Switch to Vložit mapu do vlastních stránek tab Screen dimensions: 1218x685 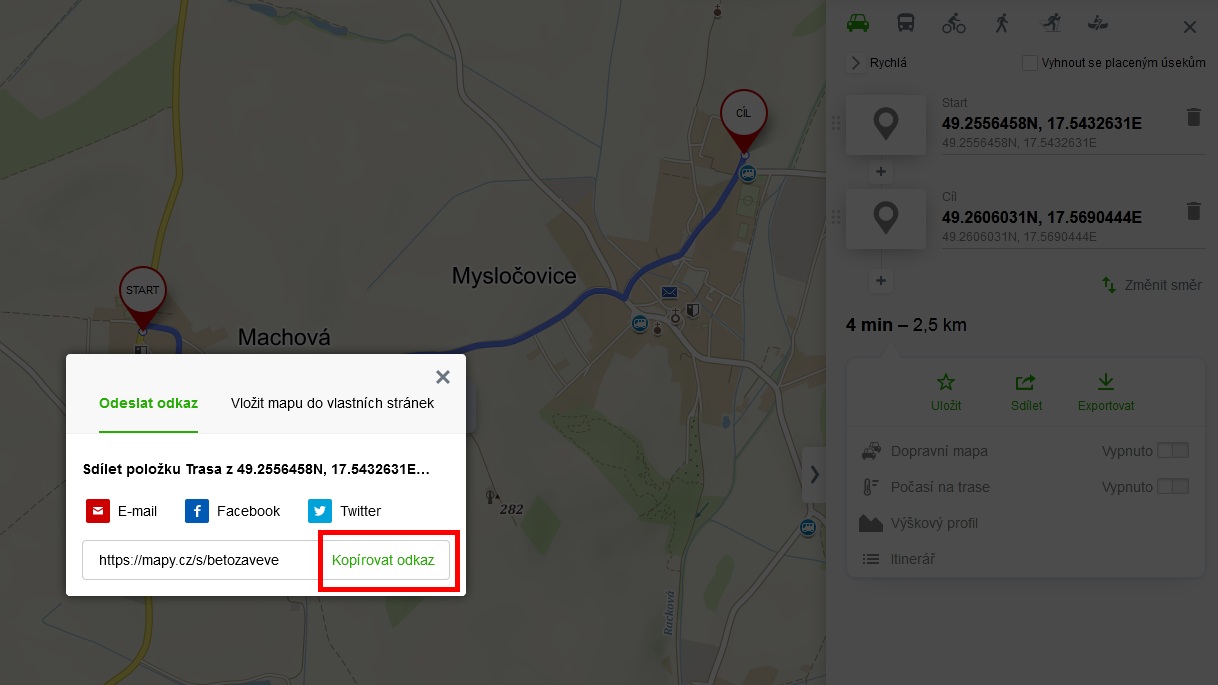coord(332,403)
